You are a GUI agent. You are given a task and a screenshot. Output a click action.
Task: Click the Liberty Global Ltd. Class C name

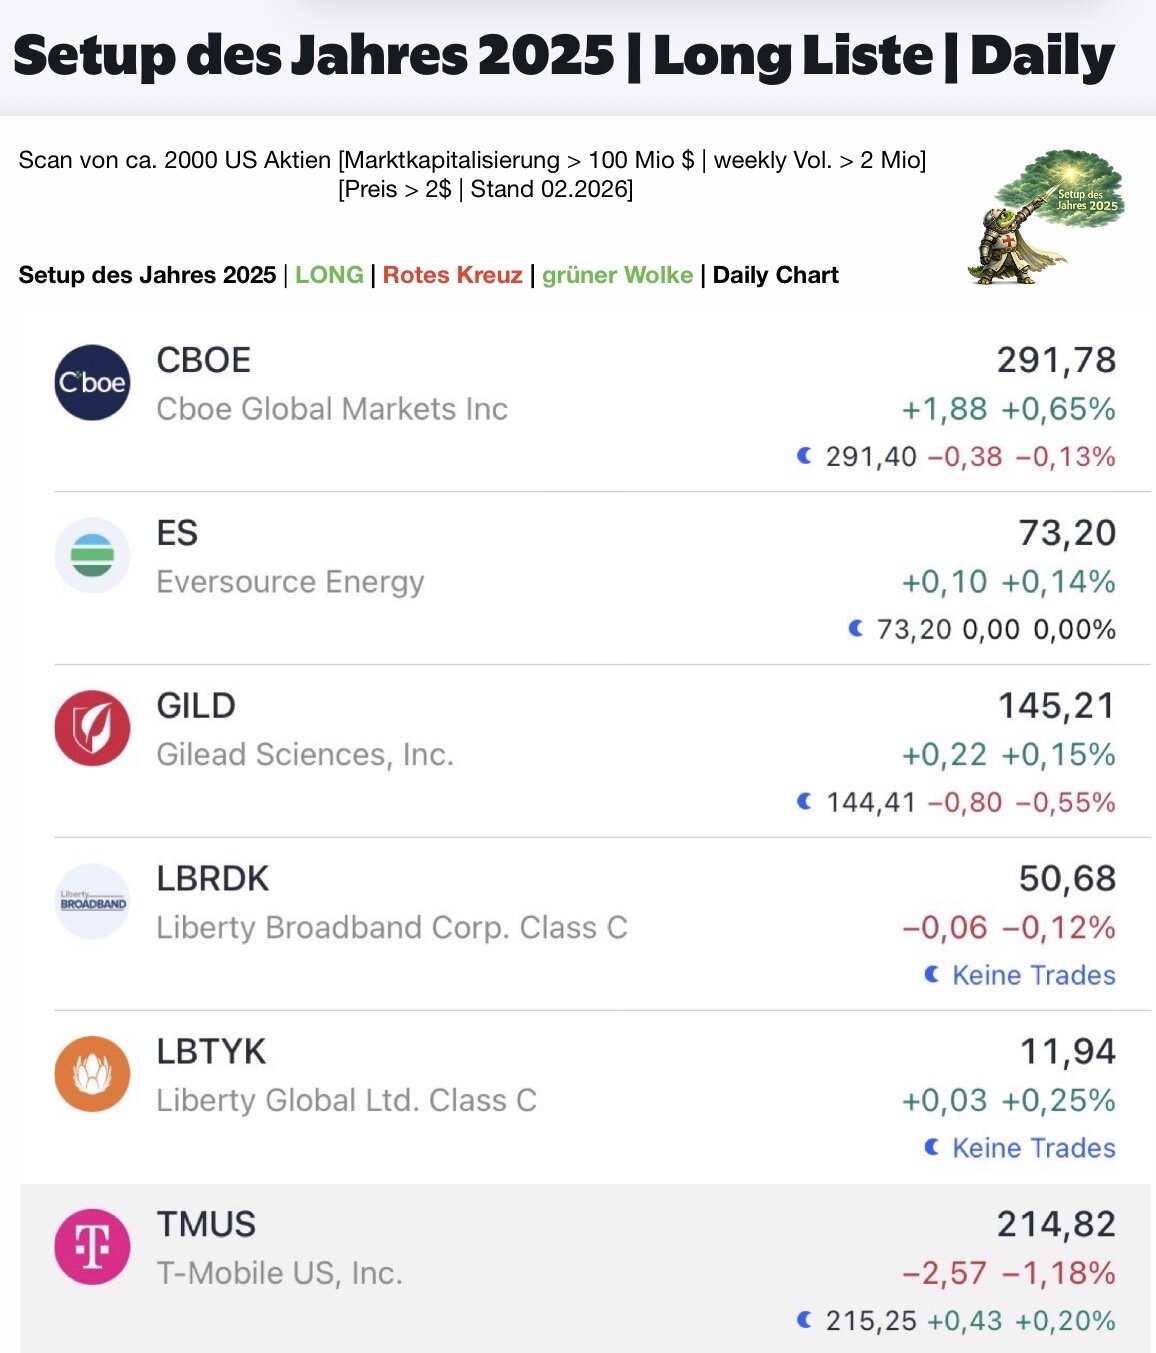346,1100
